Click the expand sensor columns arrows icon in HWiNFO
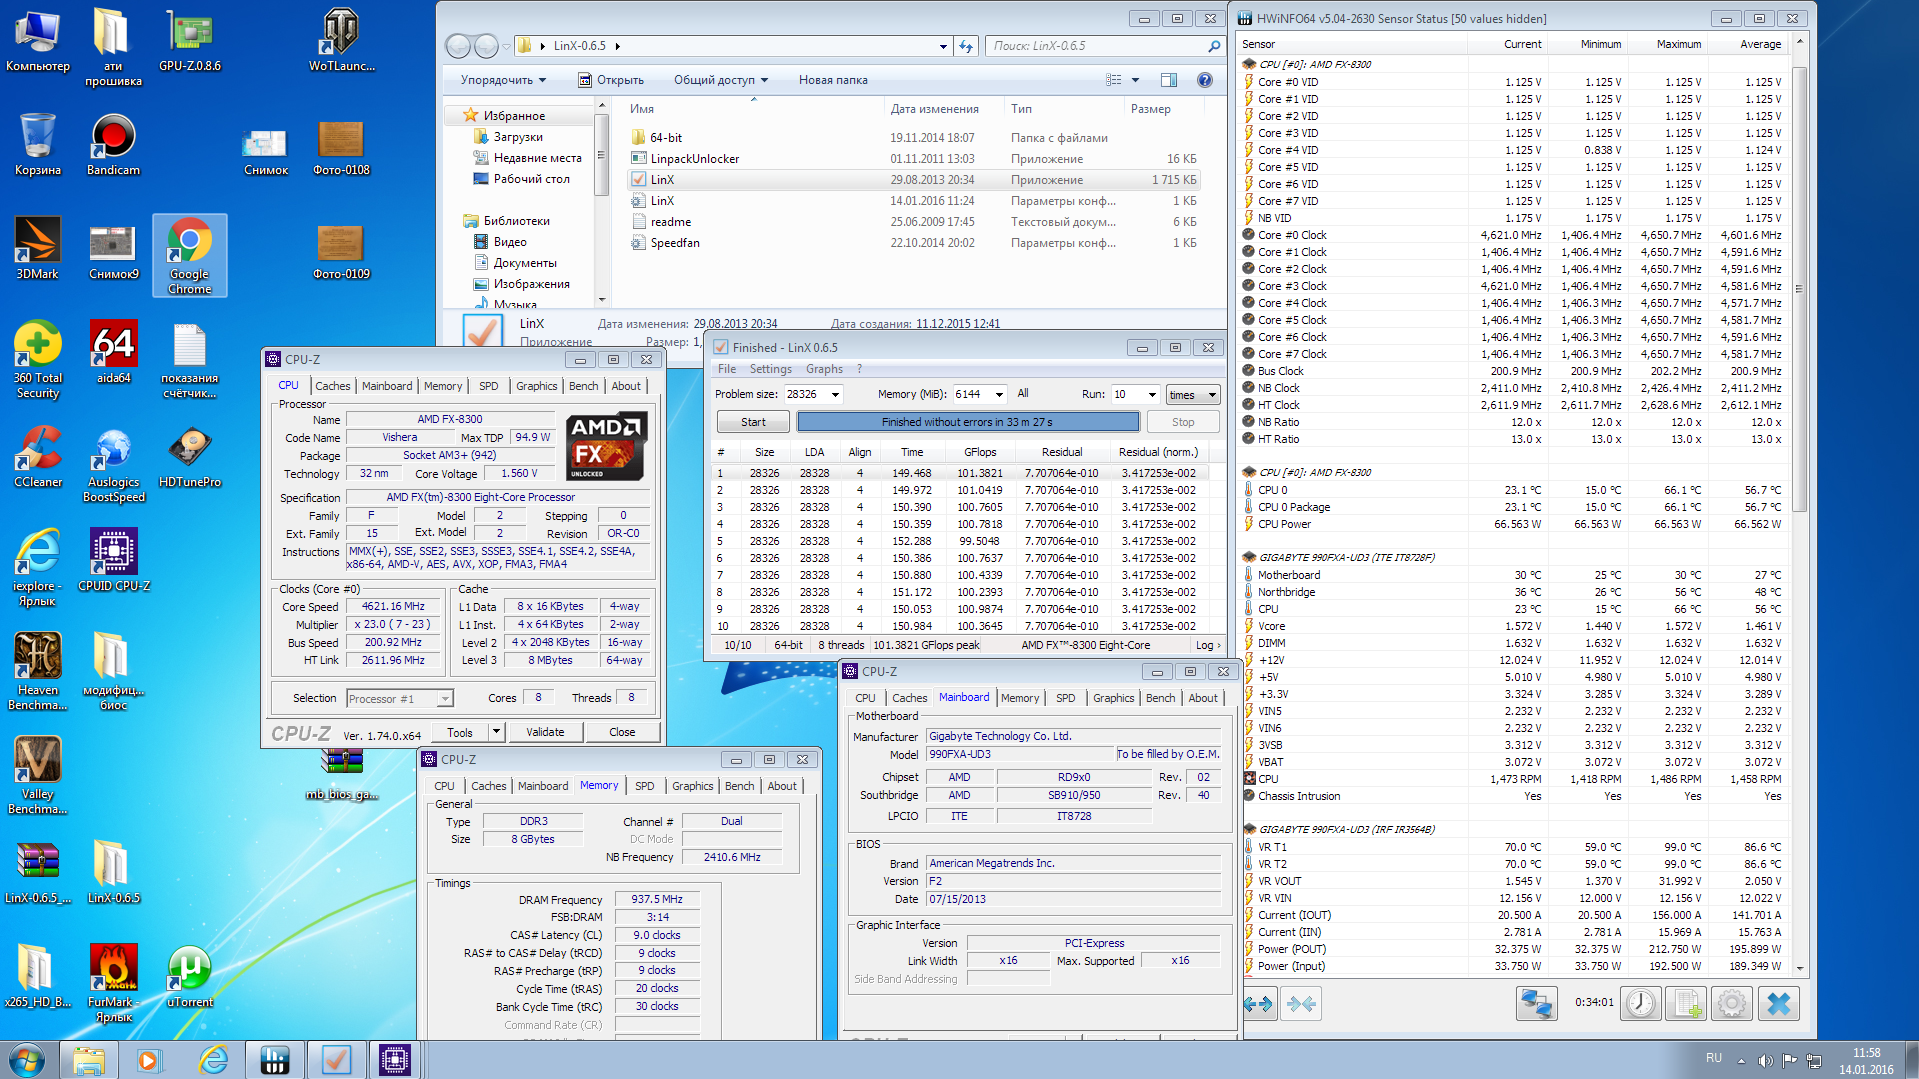1919x1079 pixels. (1259, 1003)
